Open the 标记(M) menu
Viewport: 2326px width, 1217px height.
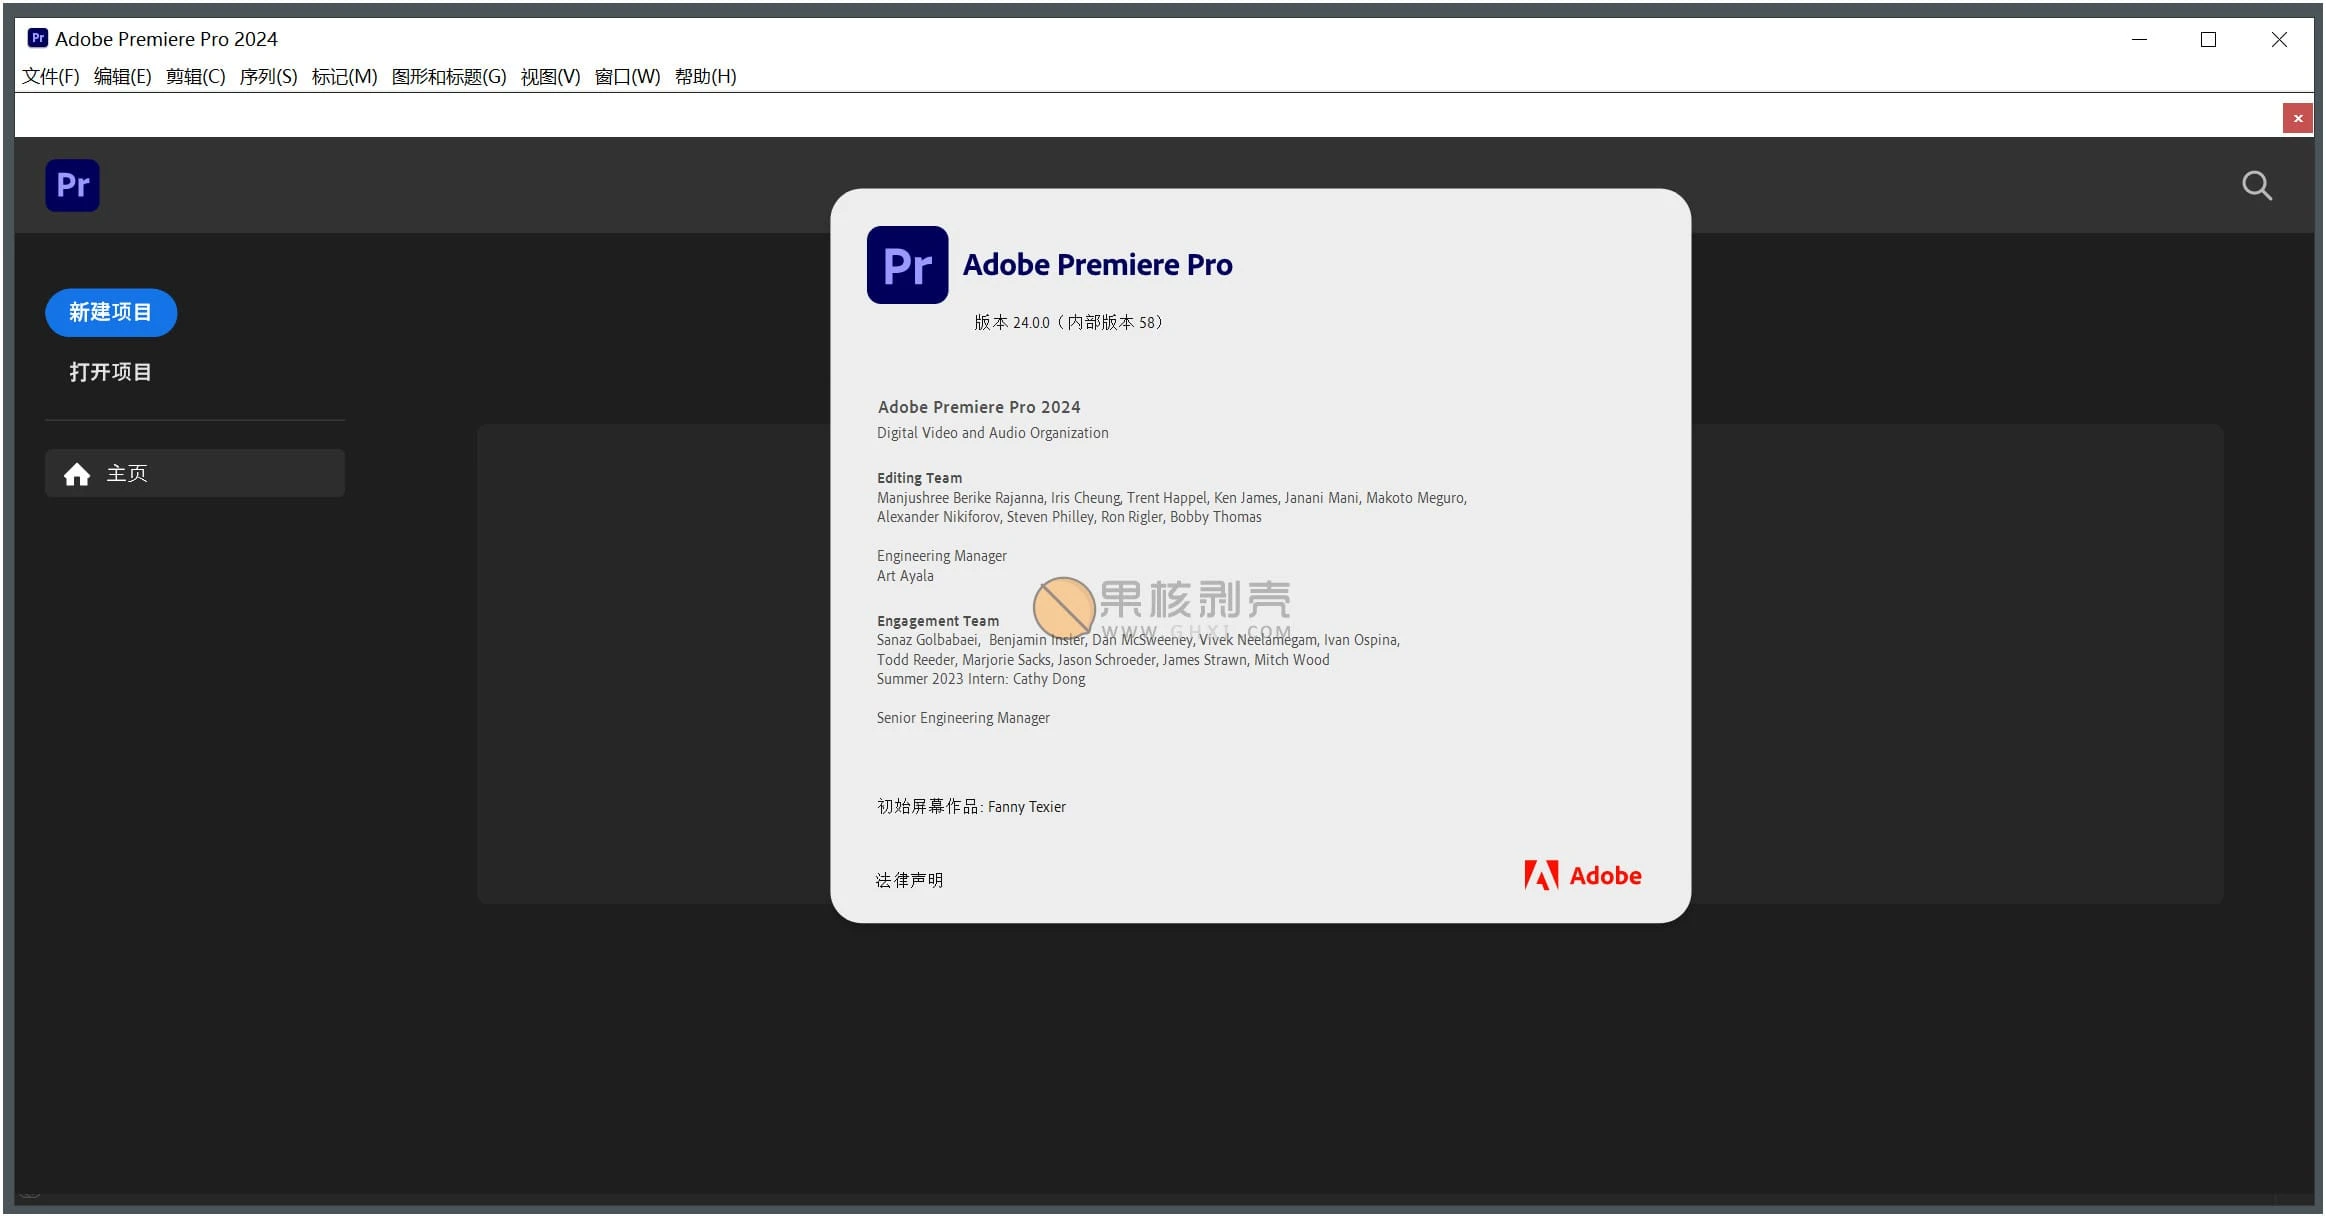click(x=344, y=76)
